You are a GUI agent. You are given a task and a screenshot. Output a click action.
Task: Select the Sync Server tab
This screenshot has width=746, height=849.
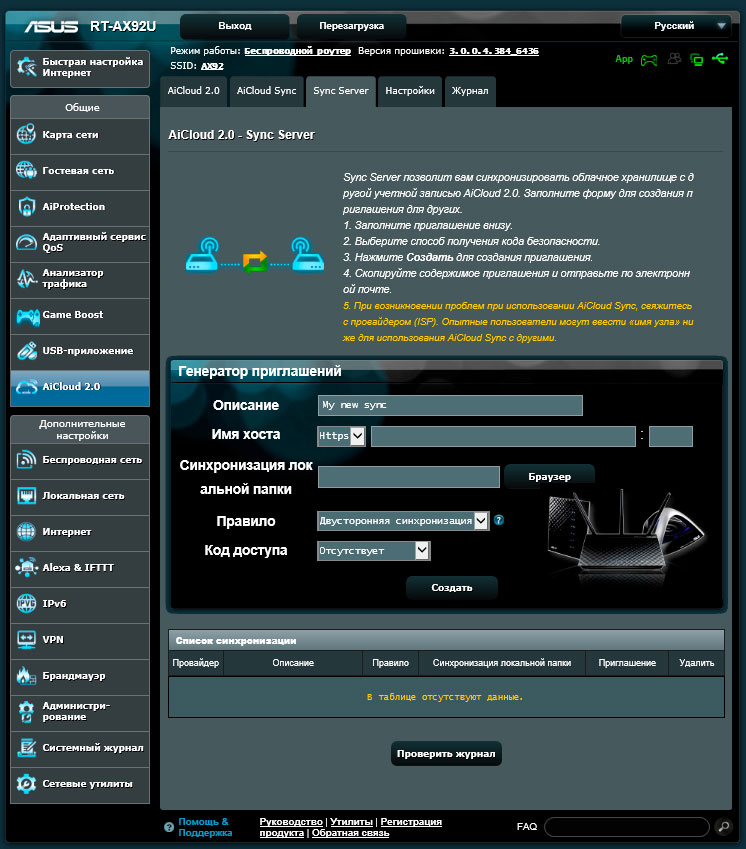click(x=341, y=91)
